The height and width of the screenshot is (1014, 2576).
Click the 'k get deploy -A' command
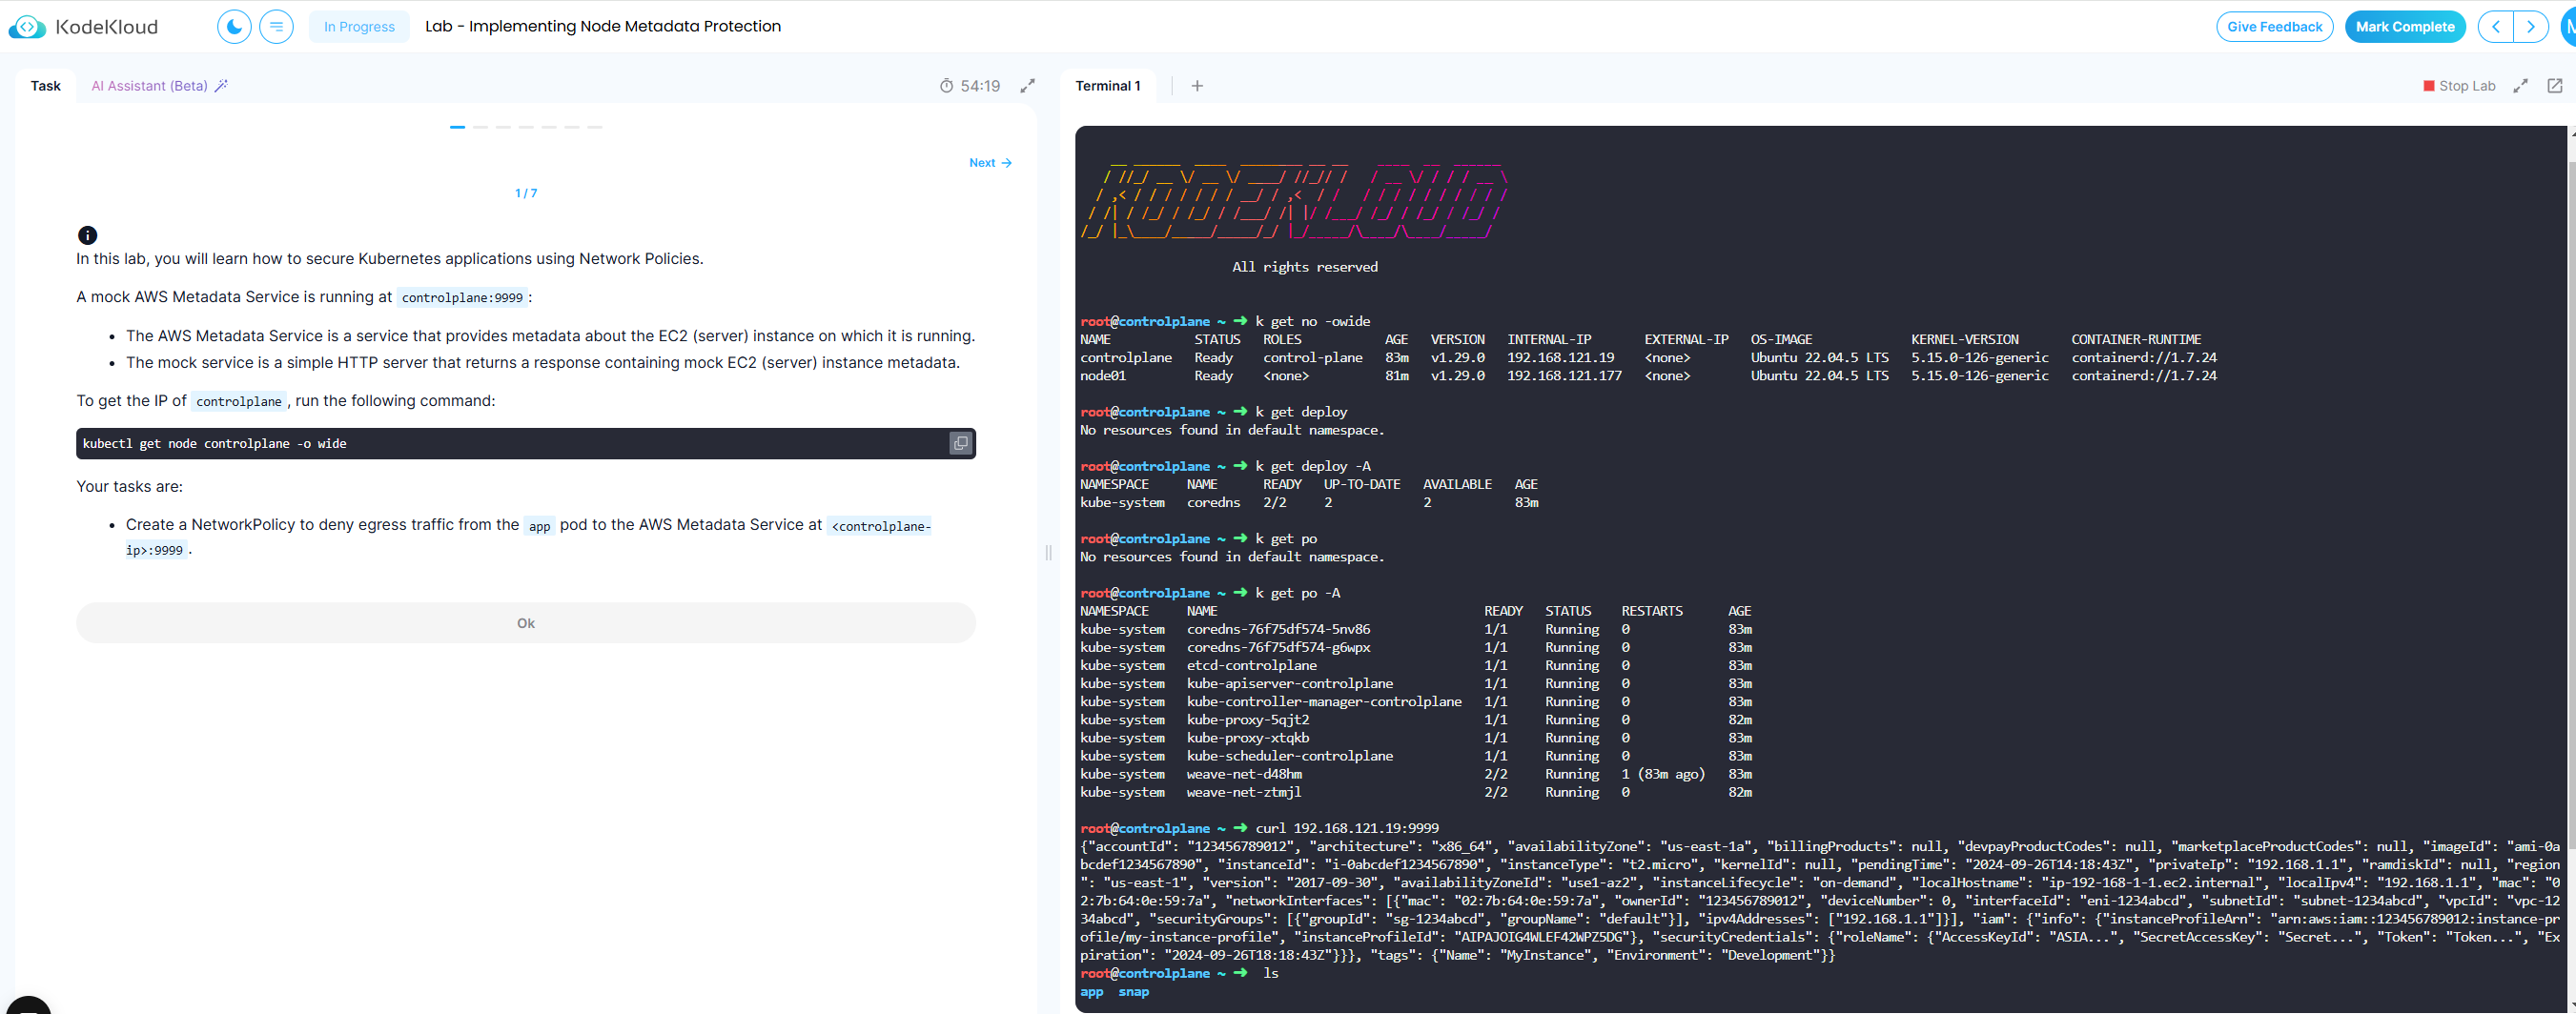pos(1313,466)
